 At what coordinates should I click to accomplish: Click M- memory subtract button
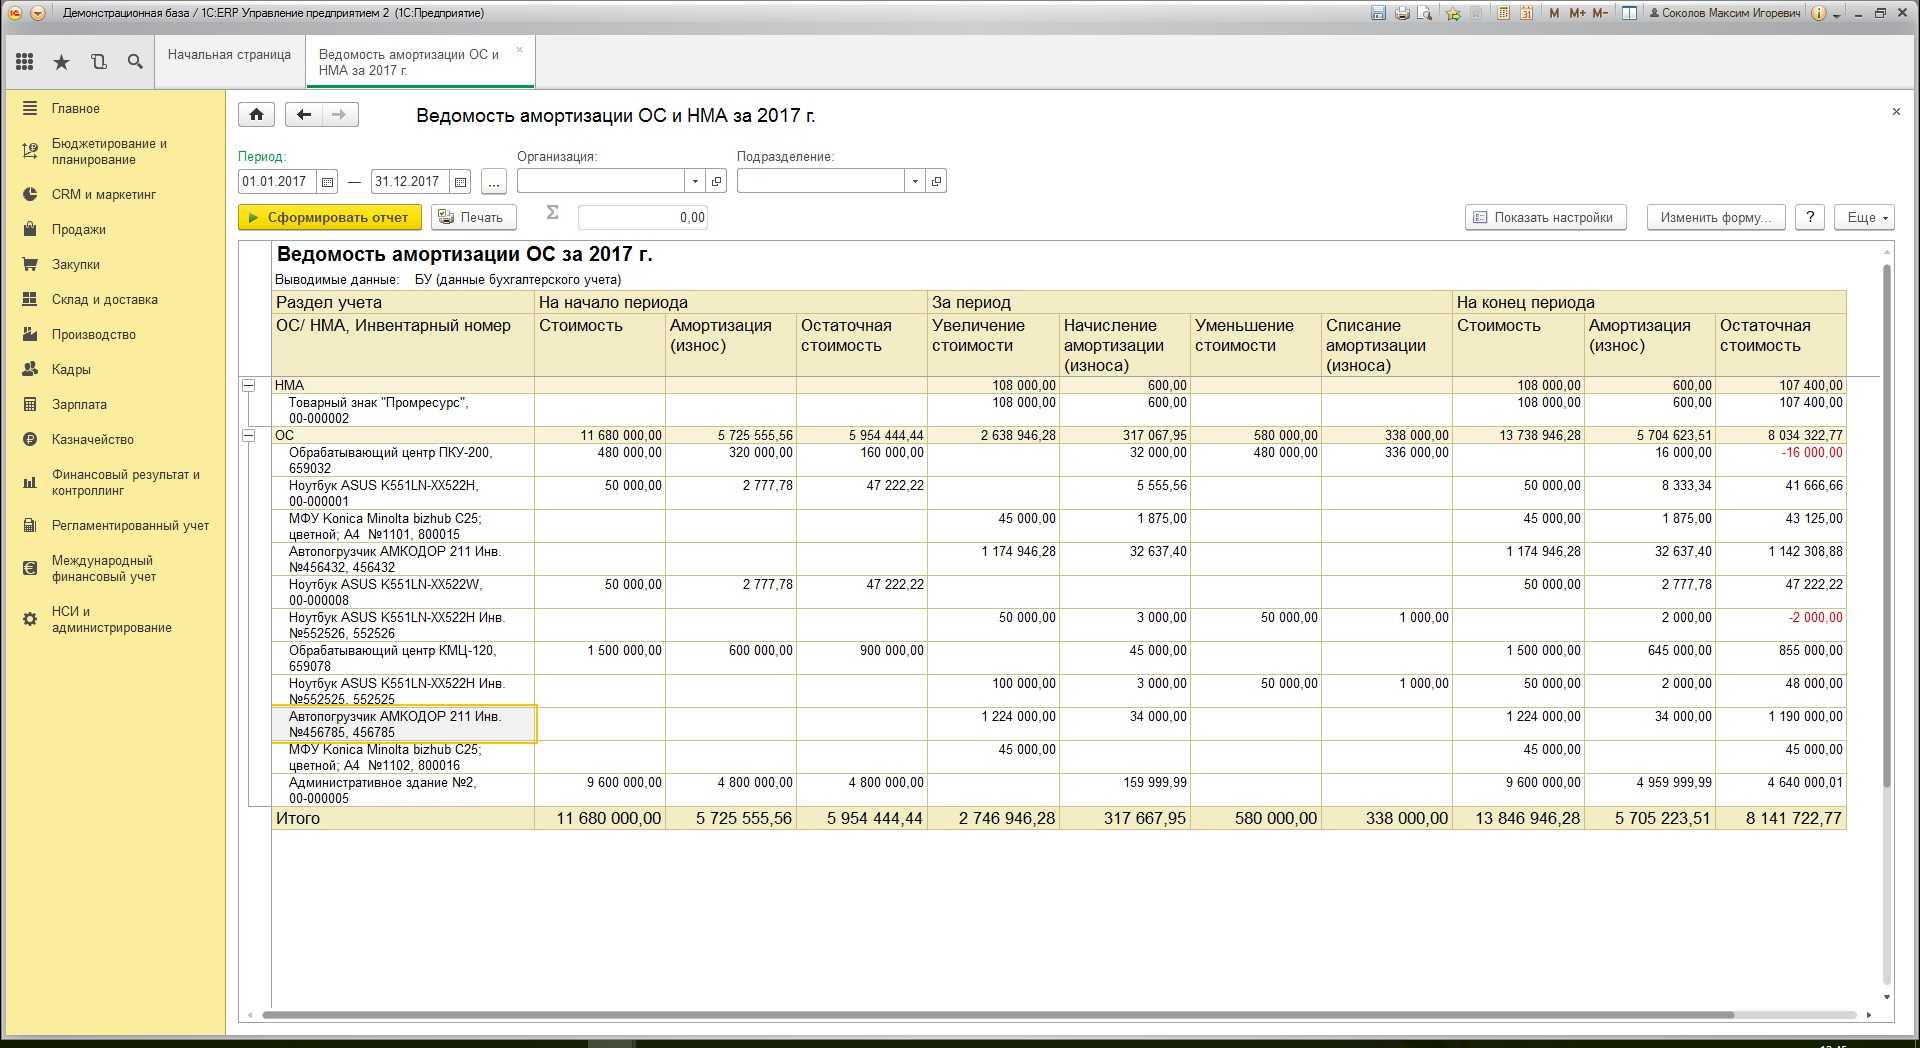pos(1600,13)
